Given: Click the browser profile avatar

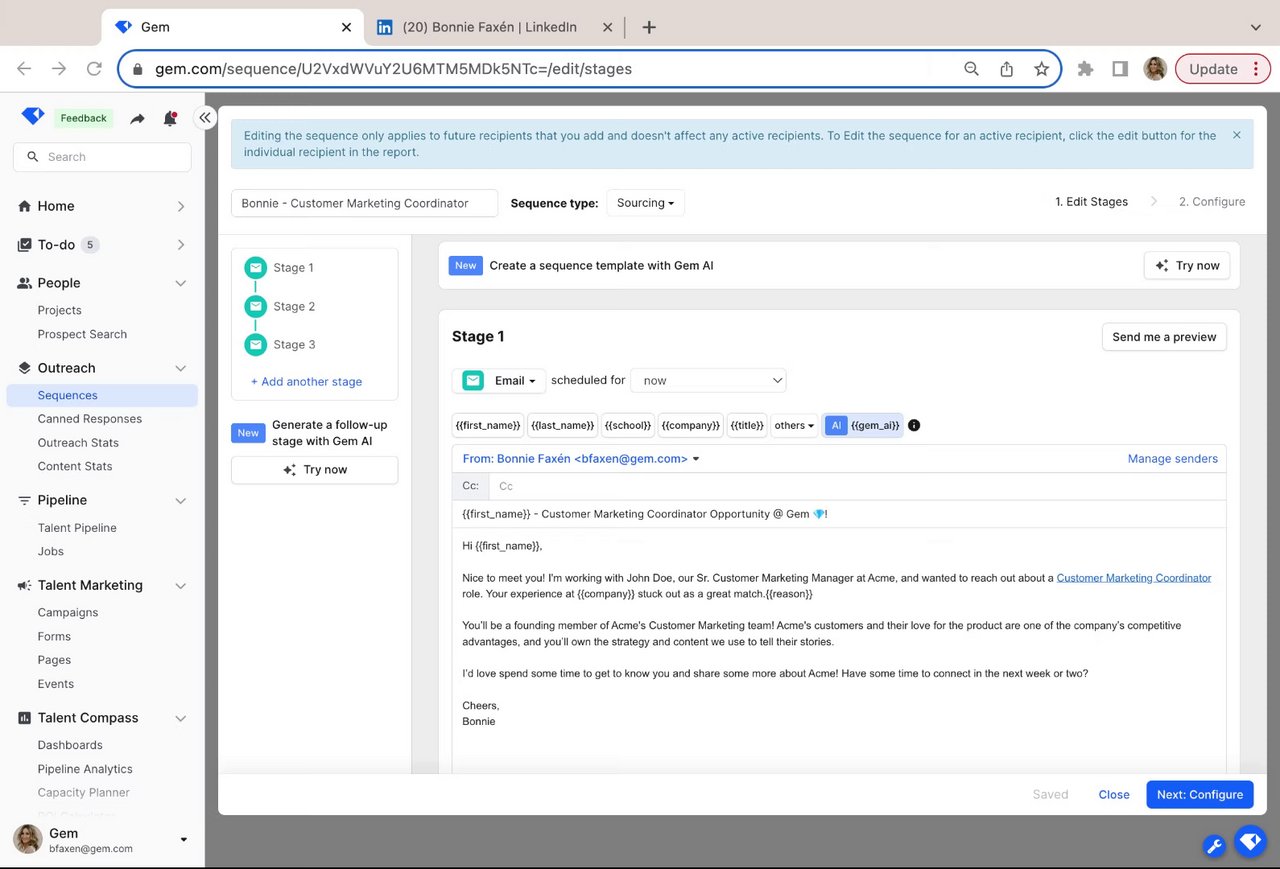Looking at the screenshot, I should tap(1155, 69).
